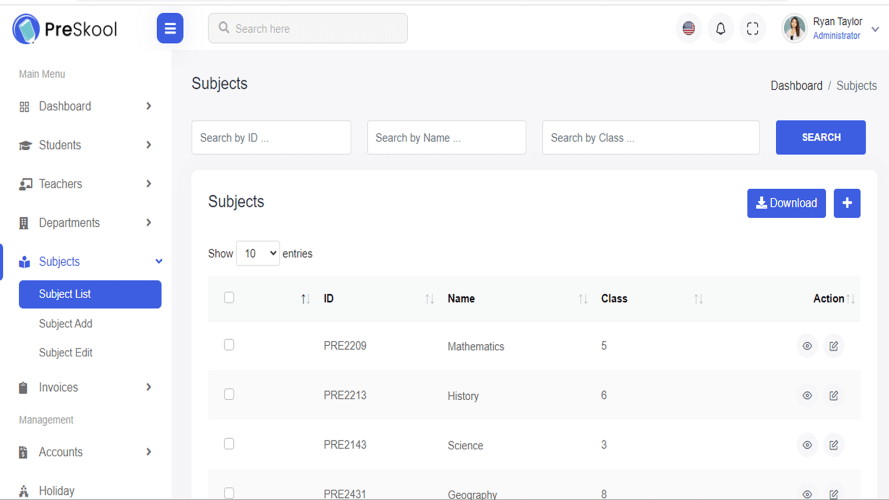Expand the Accounts menu chevron

point(149,452)
